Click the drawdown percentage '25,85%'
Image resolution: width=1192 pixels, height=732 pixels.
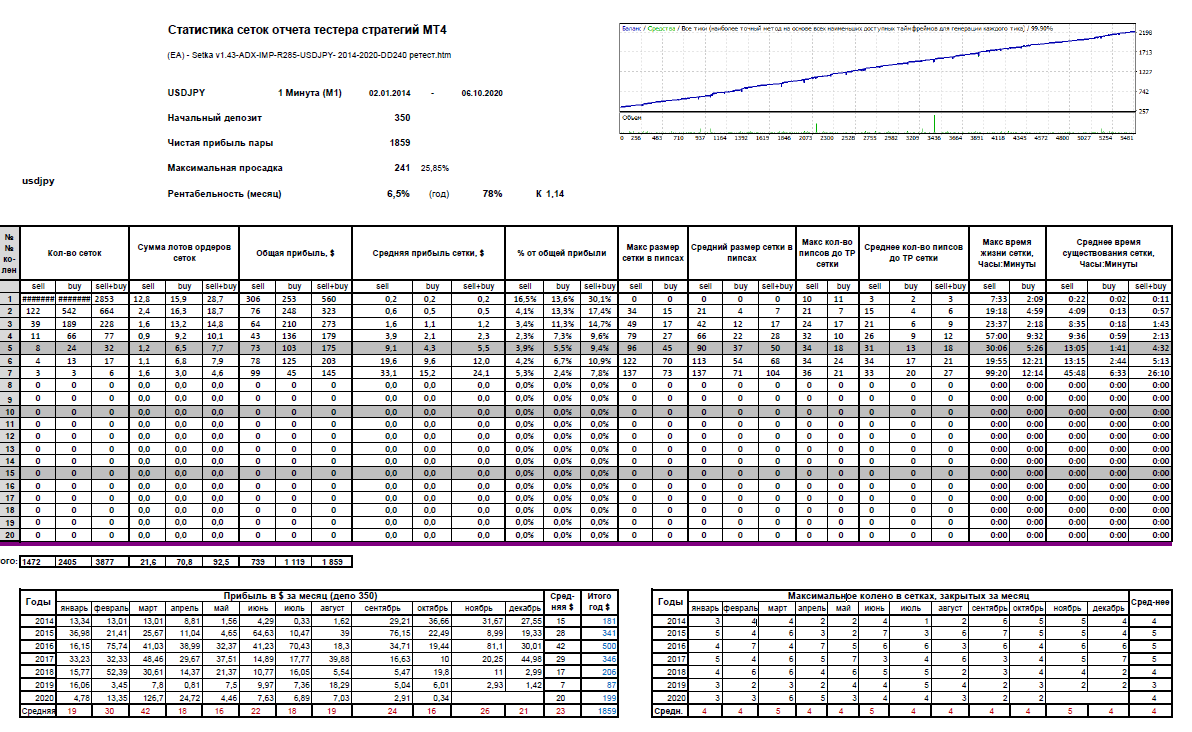(x=435, y=169)
